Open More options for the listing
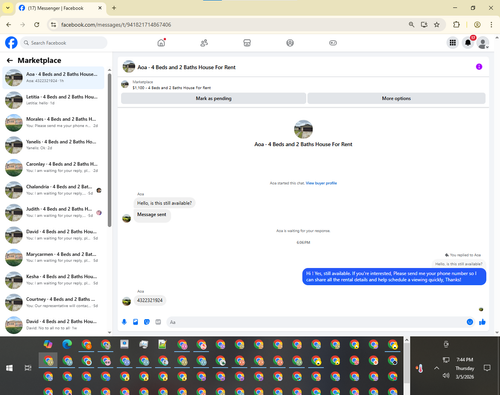Viewport: 500px width, 395px height. [396, 98]
